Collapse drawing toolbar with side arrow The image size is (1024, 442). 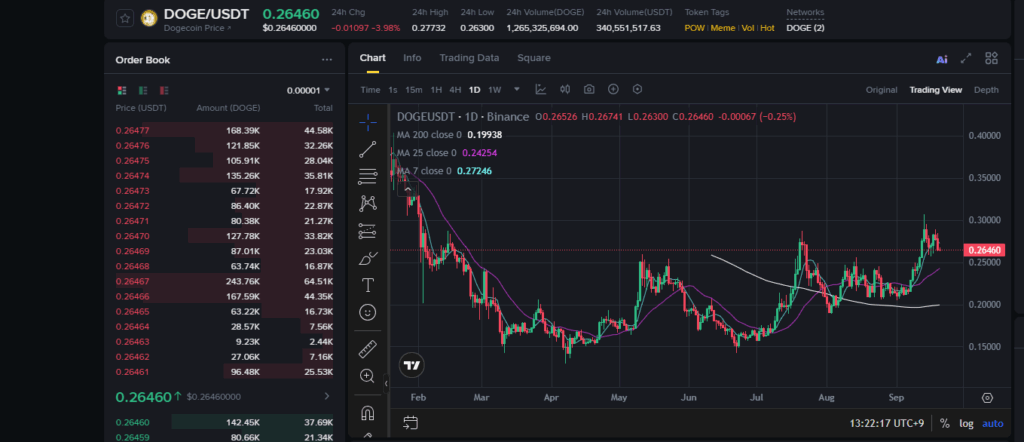(x=386, y=384)
